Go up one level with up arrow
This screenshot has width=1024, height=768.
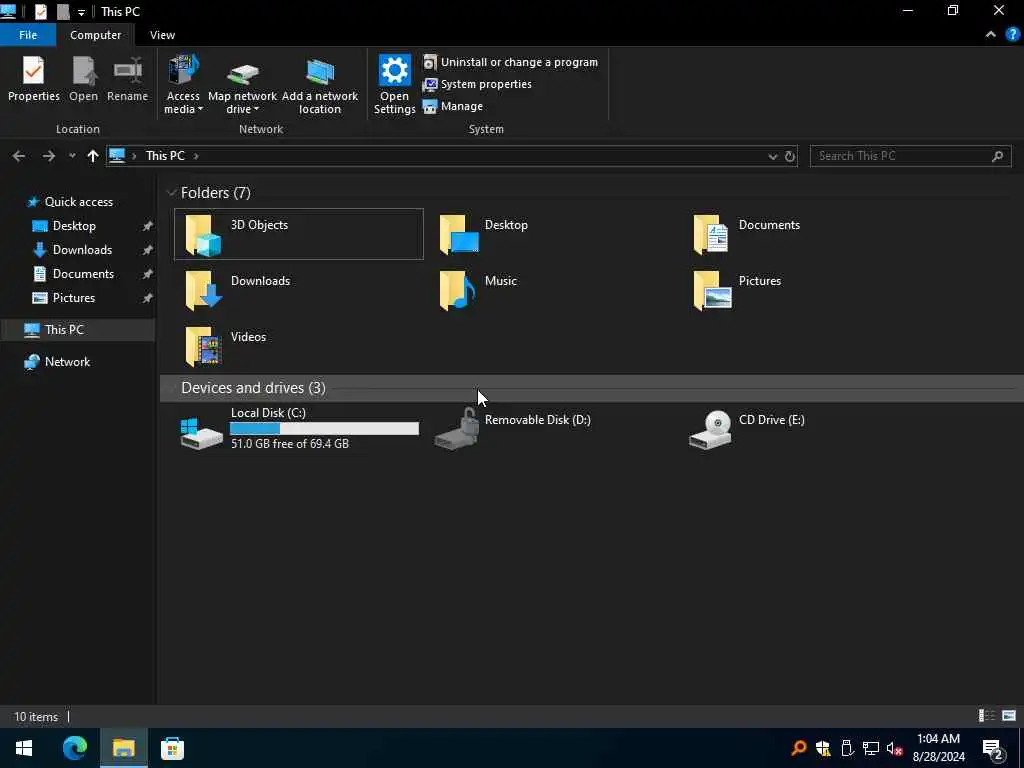pos(93,156)
